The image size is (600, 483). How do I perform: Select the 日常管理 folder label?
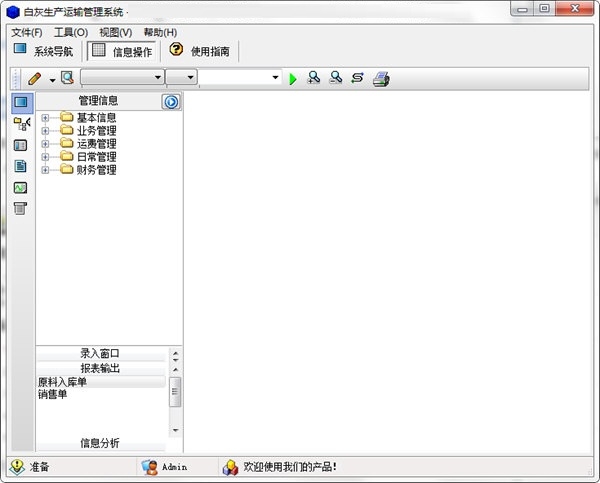click(x=96, y=157)
